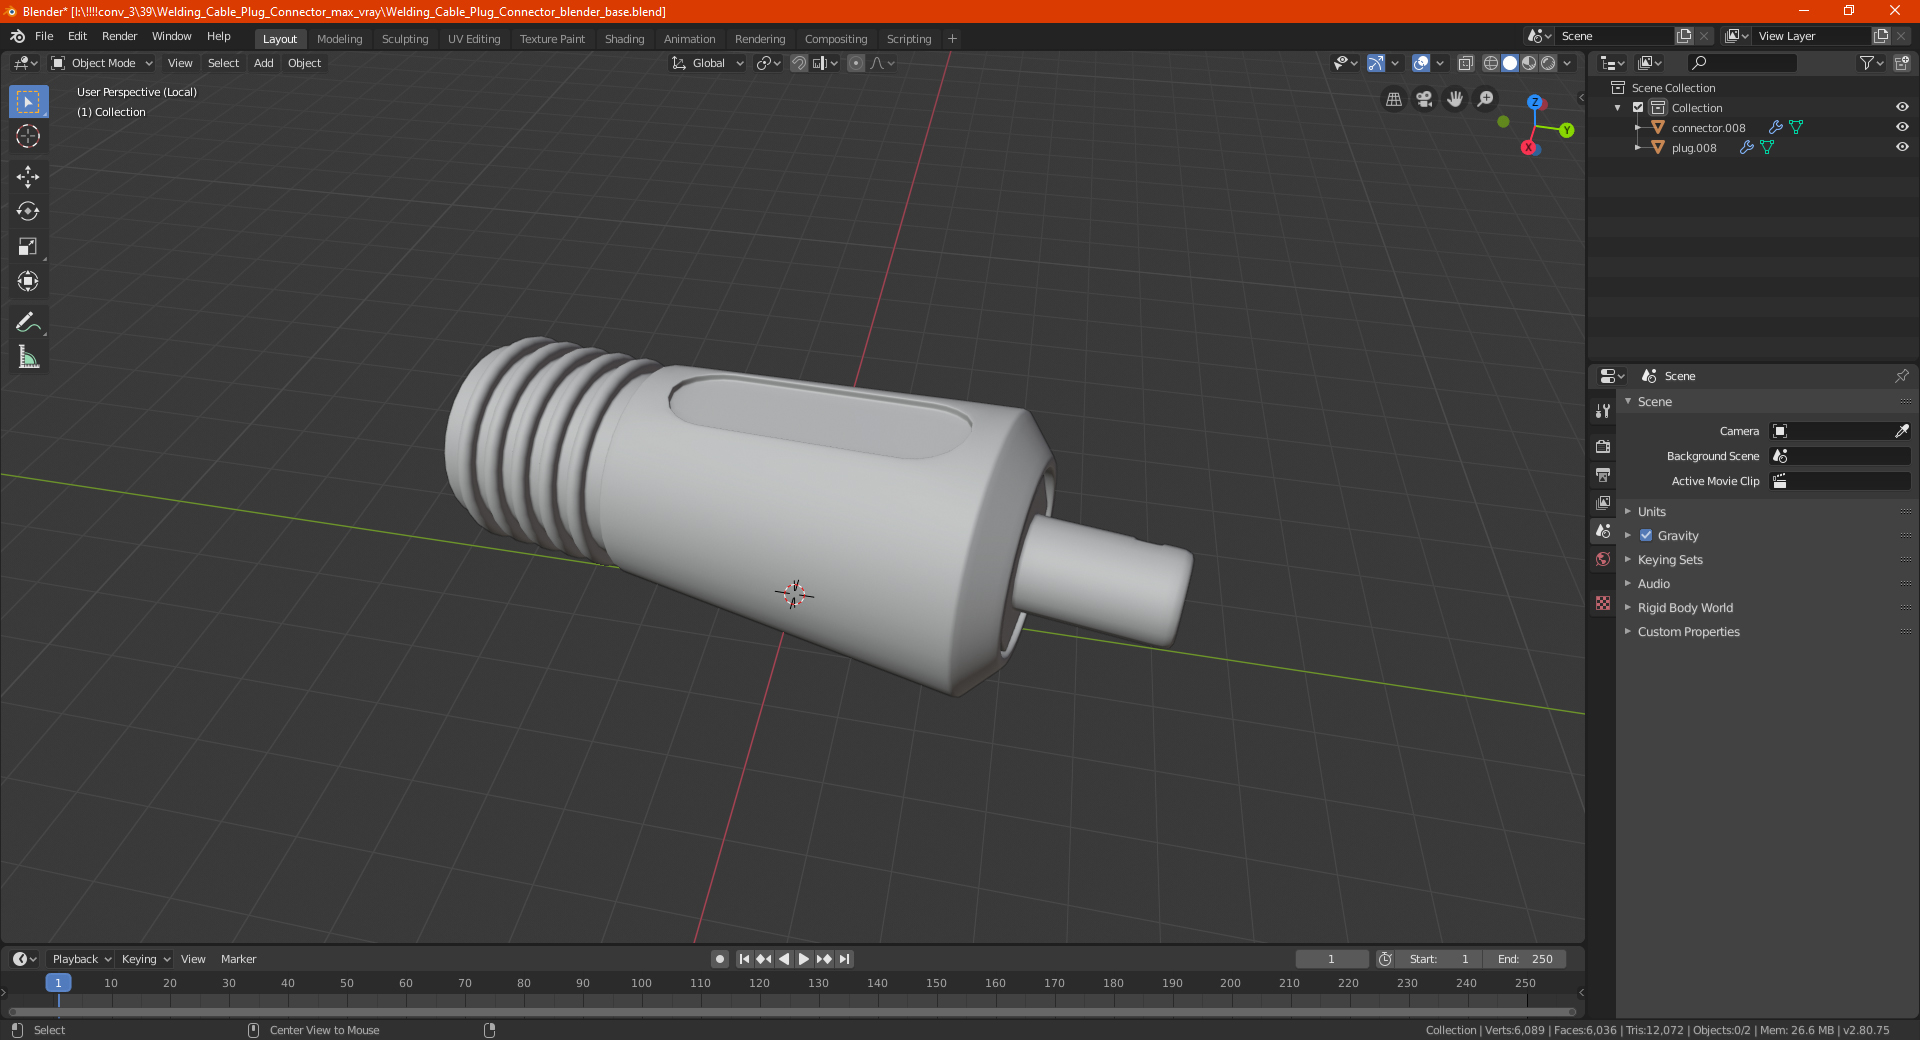This screenshot has width=1920, height=1040.
Task: Toggle snapping magnet
Action: coord(798,63)
